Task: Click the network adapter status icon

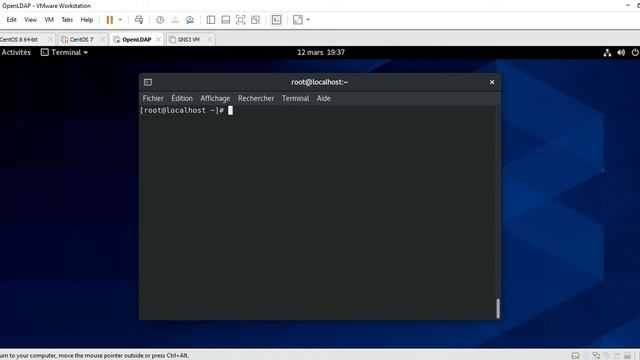Action: coord(596,356)
